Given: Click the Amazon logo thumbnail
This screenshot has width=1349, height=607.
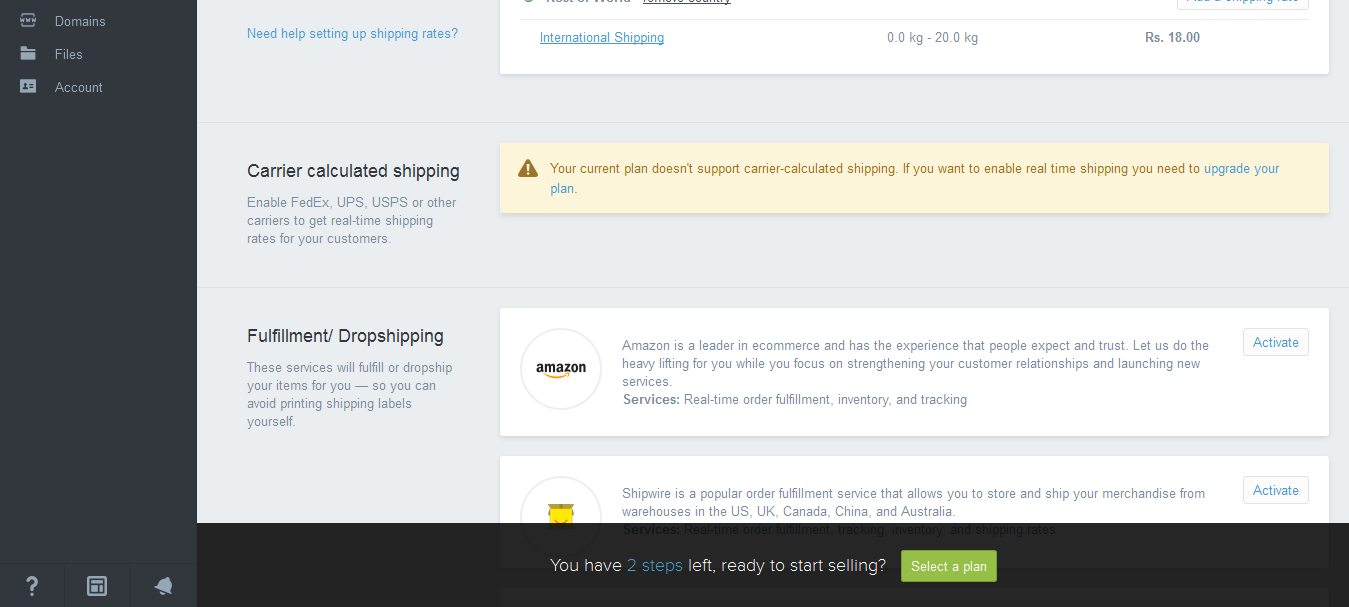Looking at the screenshot, I should [561, 369].
